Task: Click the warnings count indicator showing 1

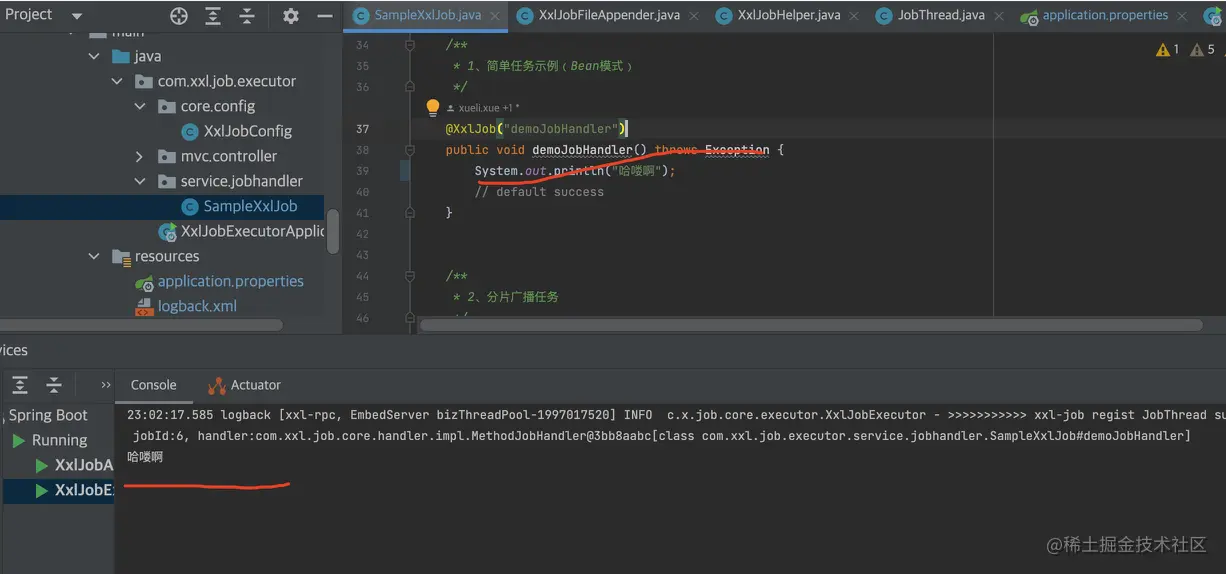Action: [x=1167, y=50]
